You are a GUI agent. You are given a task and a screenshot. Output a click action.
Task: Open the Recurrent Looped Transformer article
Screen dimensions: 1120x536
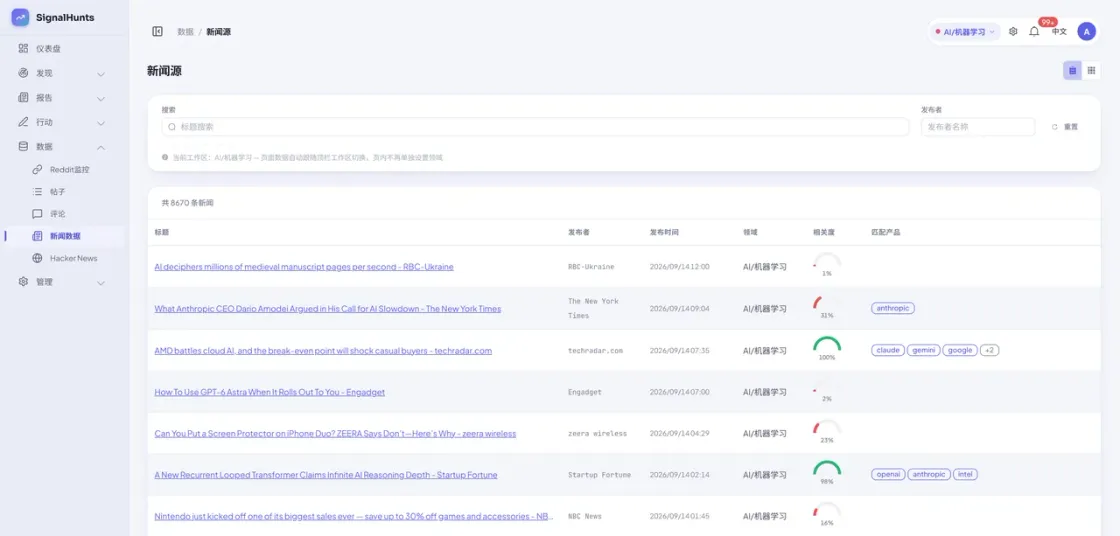326,475
